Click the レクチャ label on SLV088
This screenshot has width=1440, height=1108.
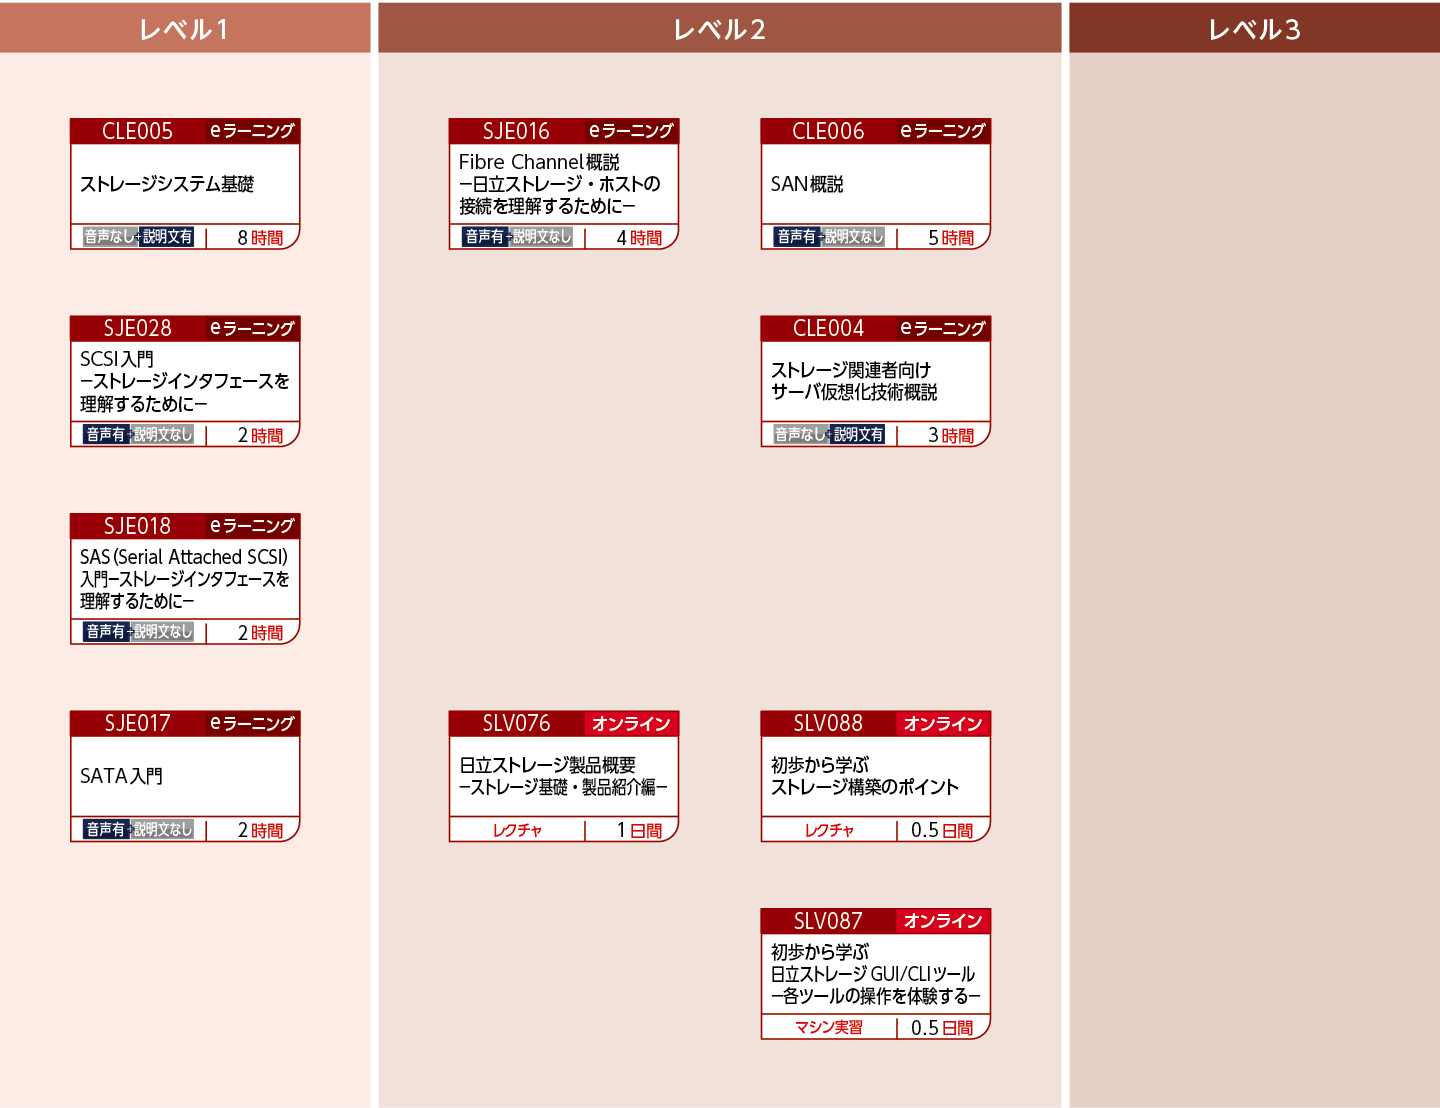829,830
